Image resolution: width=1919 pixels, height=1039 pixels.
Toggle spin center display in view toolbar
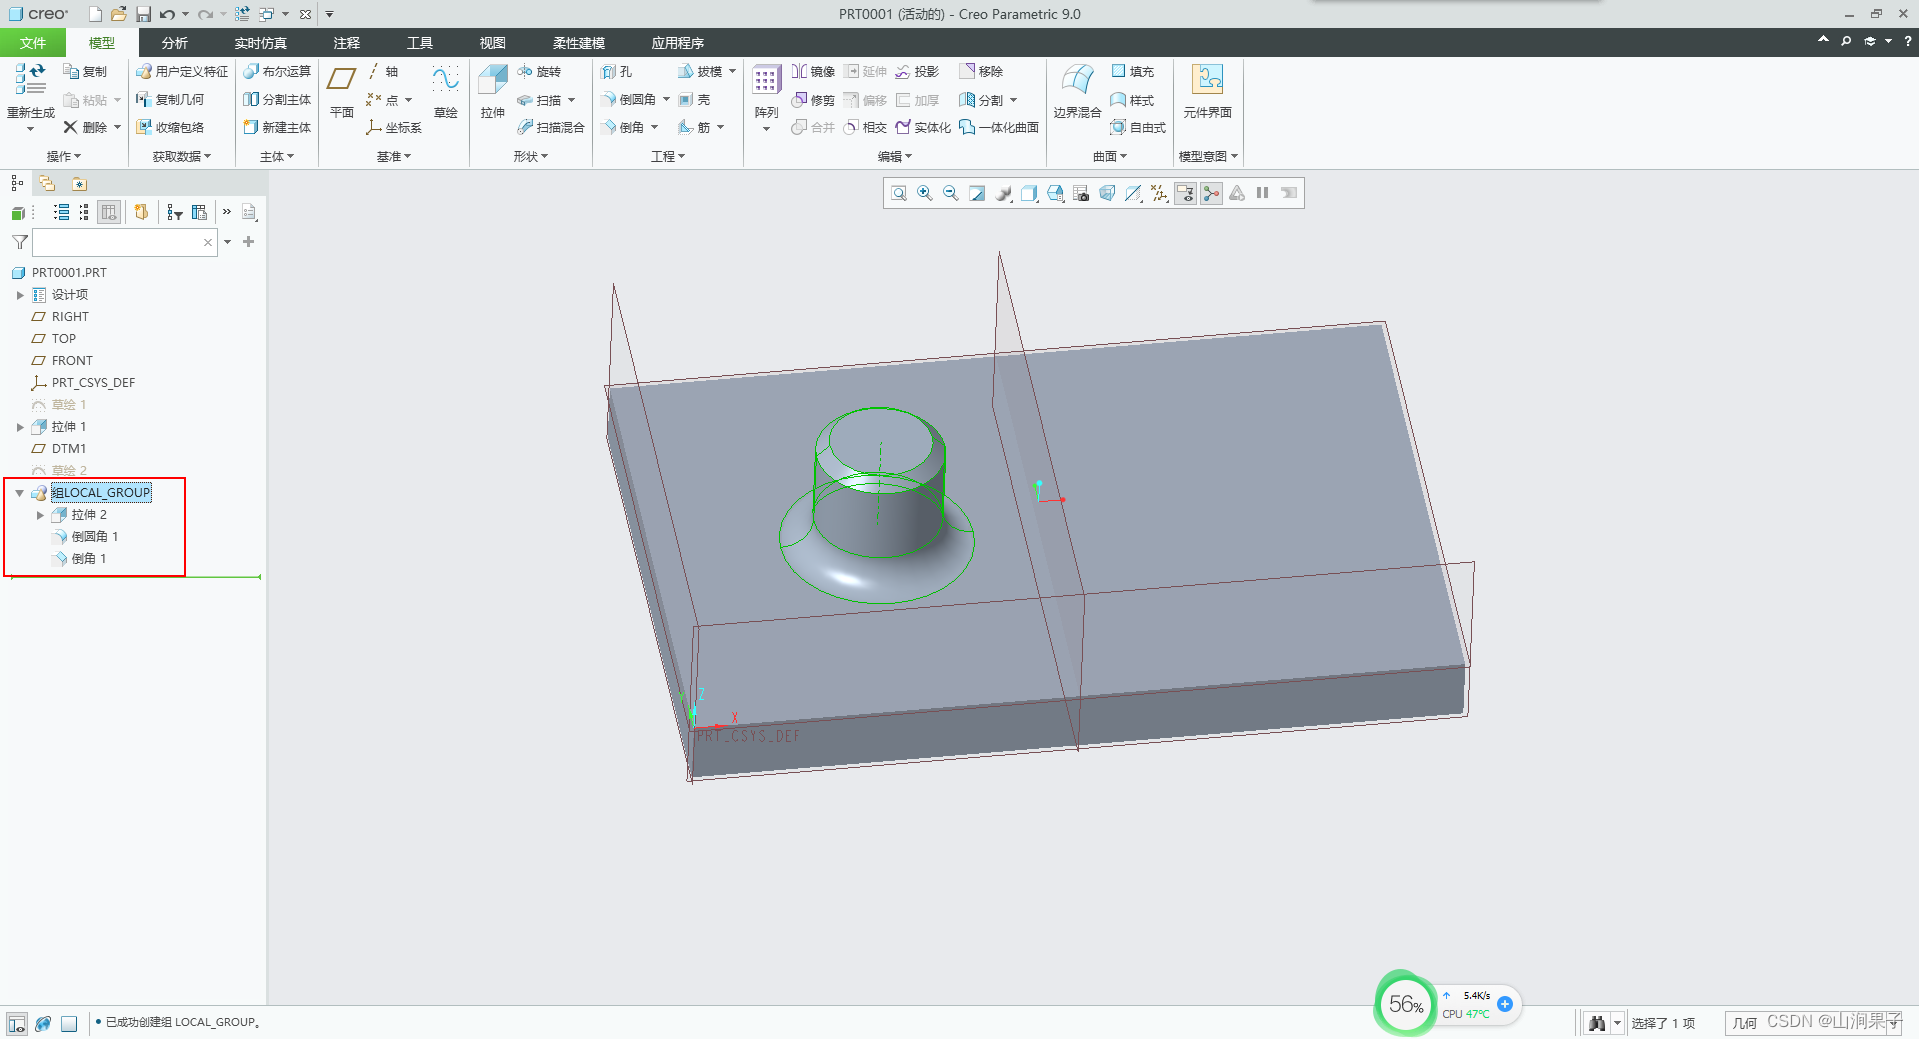click(1211, 193)
